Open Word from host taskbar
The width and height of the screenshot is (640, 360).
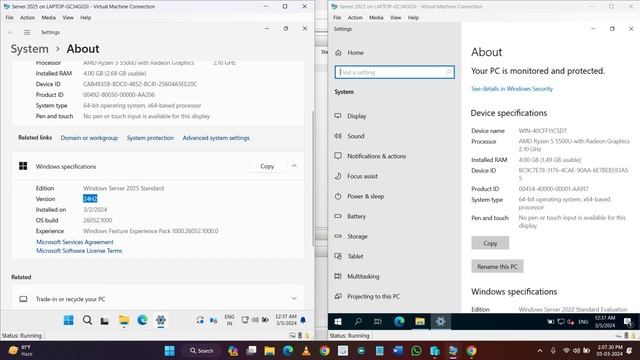(398, 351)
